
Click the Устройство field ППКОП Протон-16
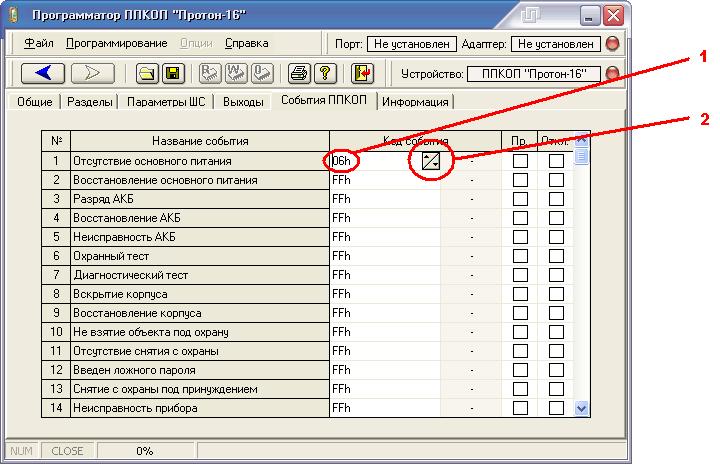(534, 74)
